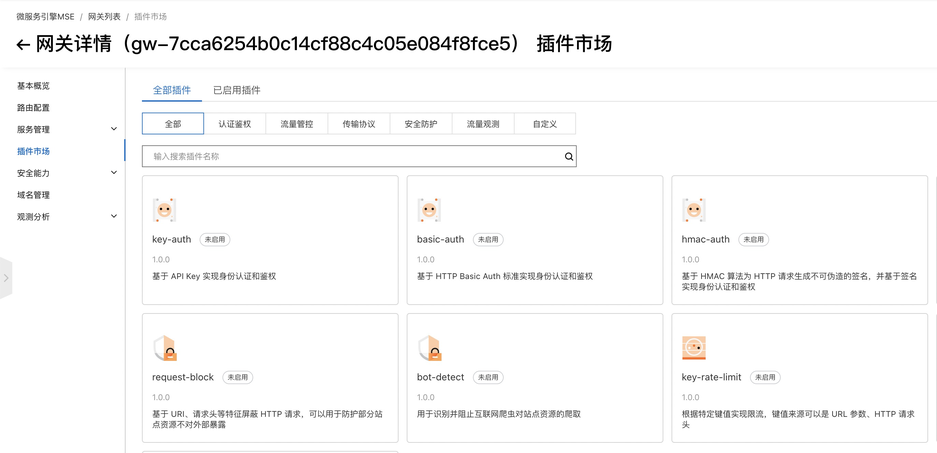Click version 1.0.0 under hmac-auth
The height and width of the screenshot is (453, 937).
(690, 259)
